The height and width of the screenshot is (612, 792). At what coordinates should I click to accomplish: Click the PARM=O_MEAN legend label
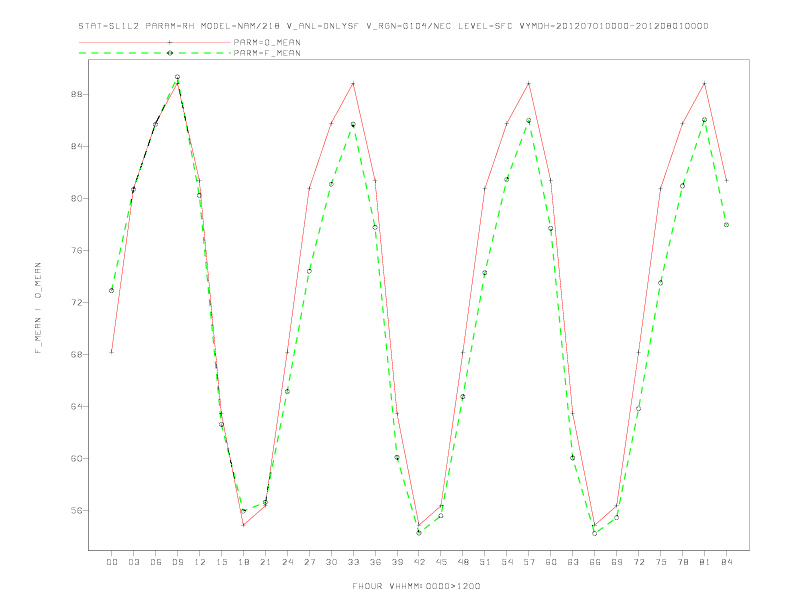(267, 42)
